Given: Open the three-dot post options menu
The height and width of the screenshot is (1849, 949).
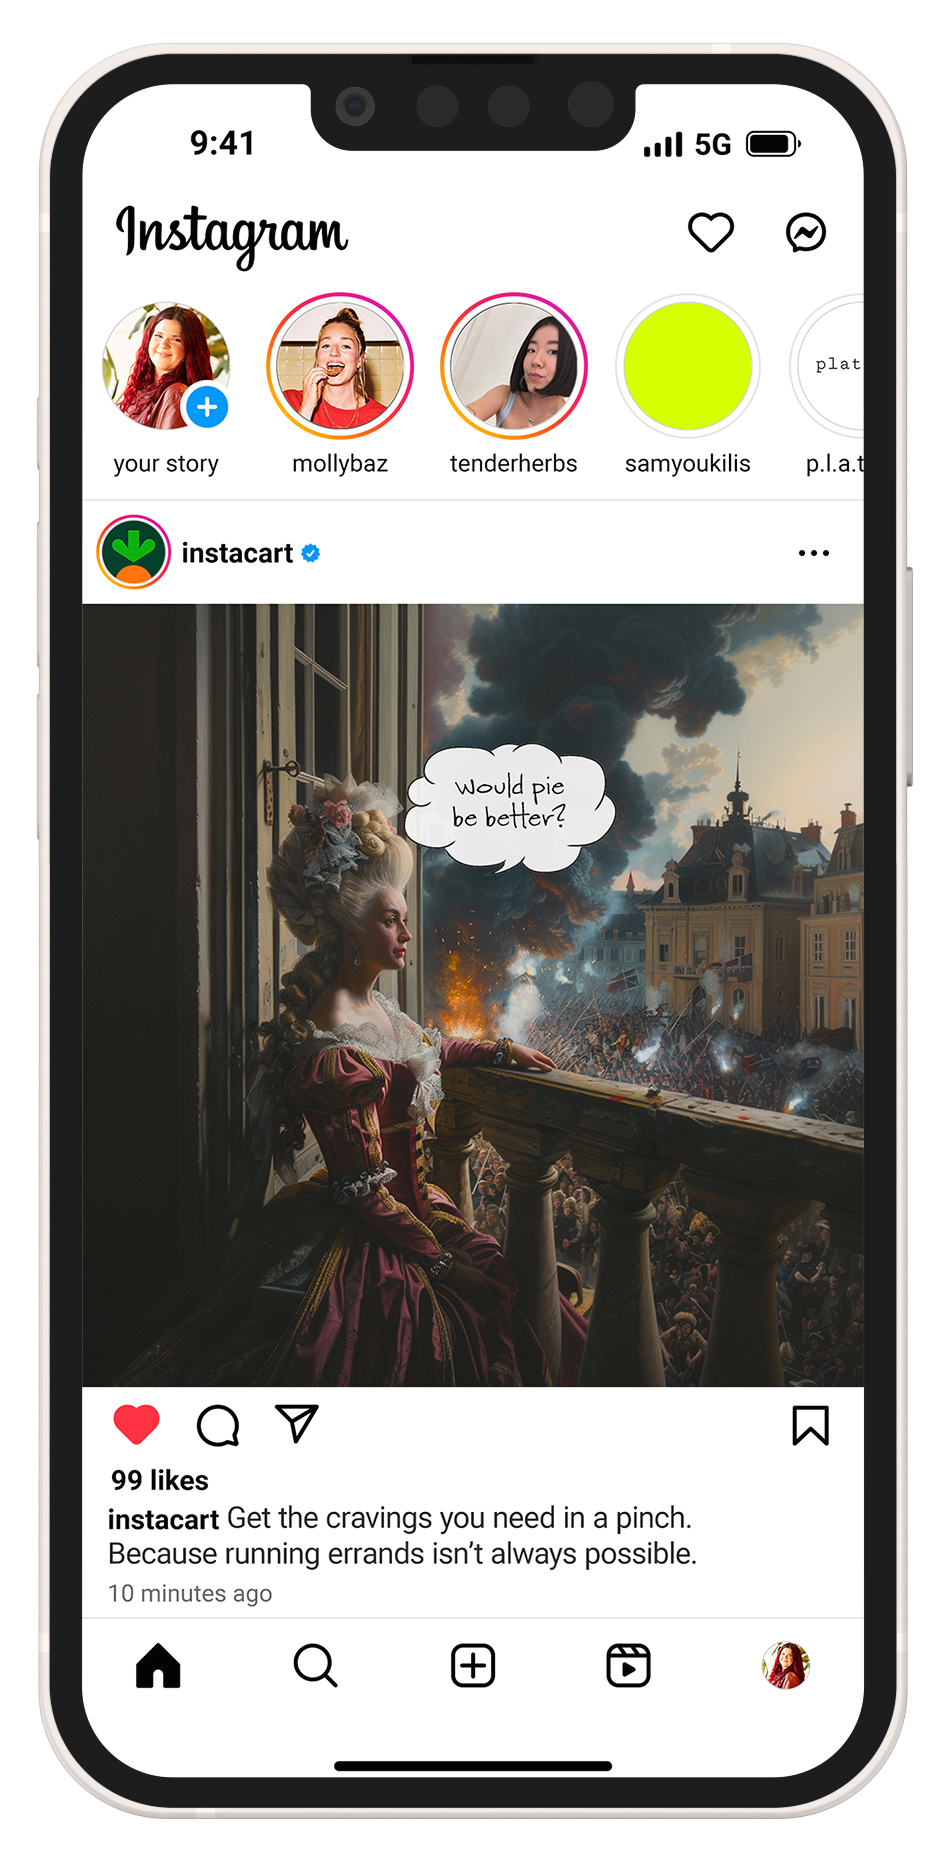Looking at the screenshot, I should [x=814, y=553].
